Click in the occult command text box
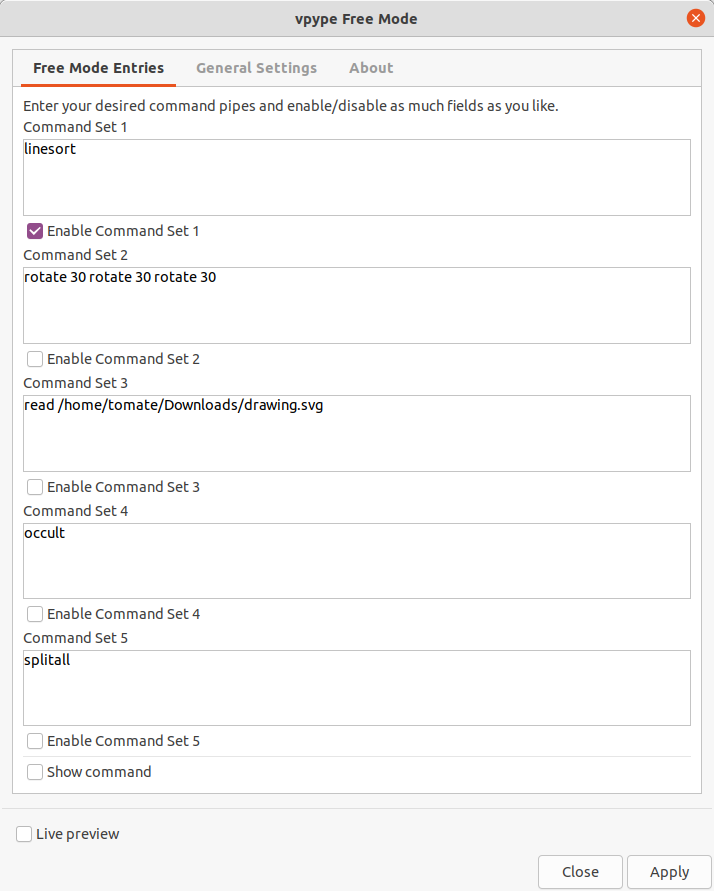The height and width of the screenshot is (891, 714). click(x=357, y=561)
